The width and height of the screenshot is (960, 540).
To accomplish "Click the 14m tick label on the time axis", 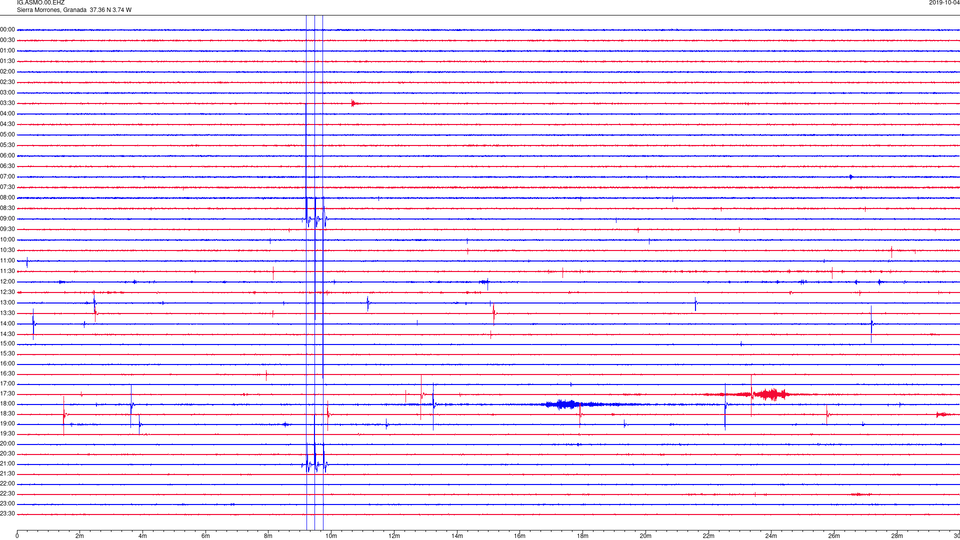I will 457,536.
